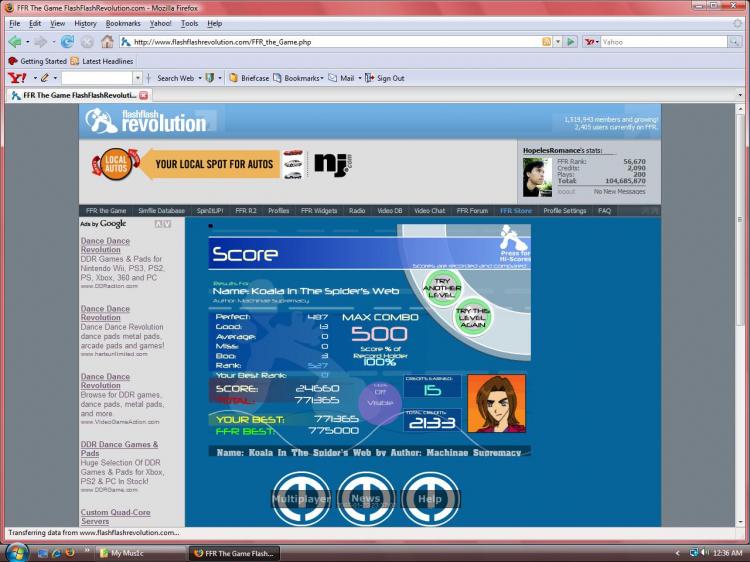Viewport: 750px width, 562px height.
Task: Open the Edit menu
Action: coord(35,23)
